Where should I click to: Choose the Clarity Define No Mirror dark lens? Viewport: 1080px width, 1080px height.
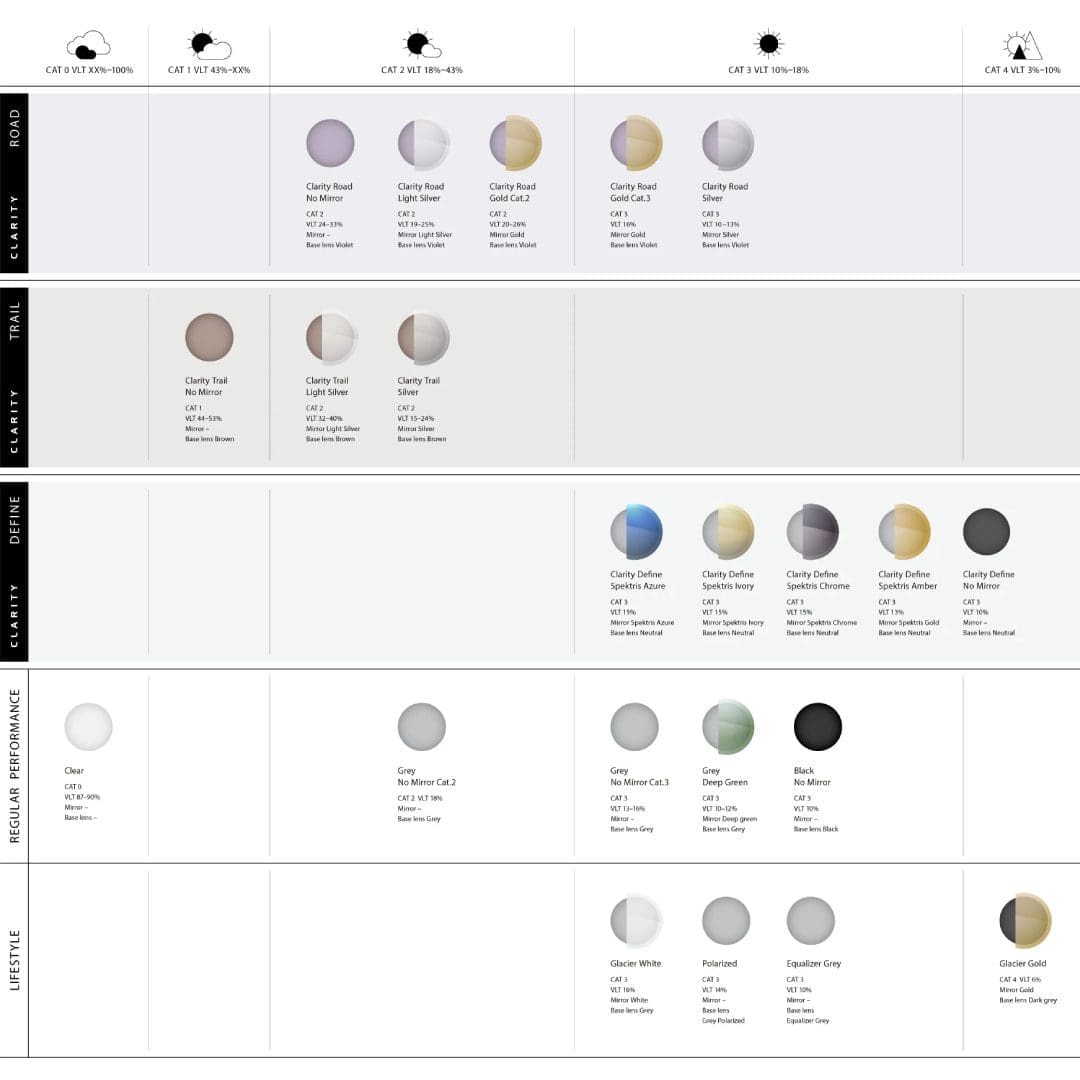986,532
